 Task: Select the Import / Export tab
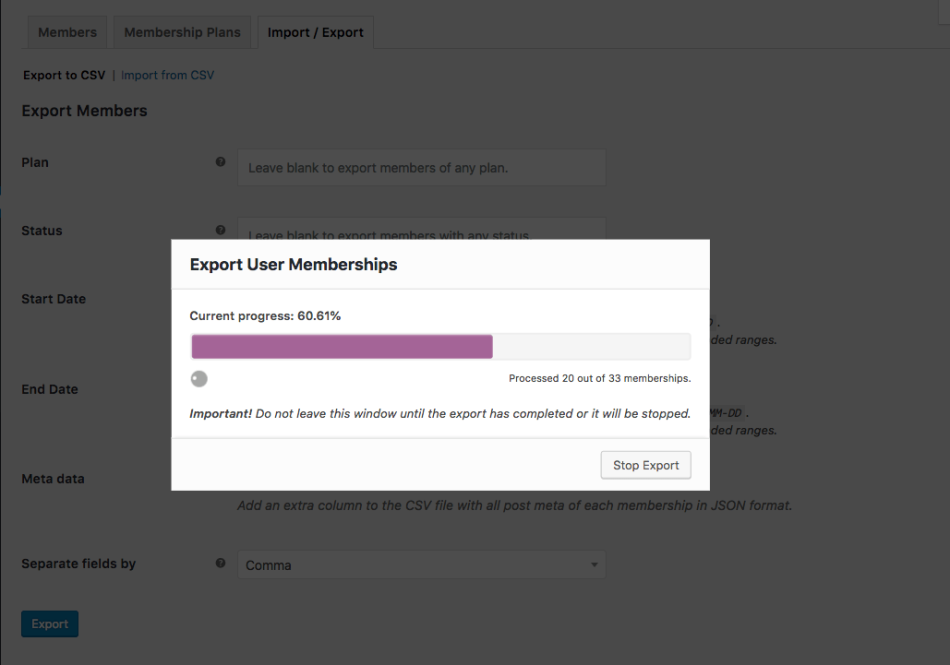click(315, 31)
